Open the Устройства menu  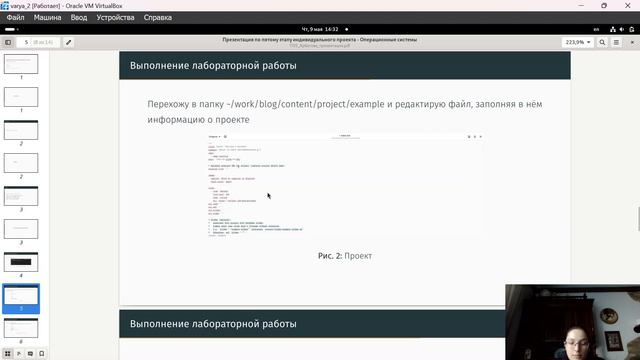click(x=115, y=18)
